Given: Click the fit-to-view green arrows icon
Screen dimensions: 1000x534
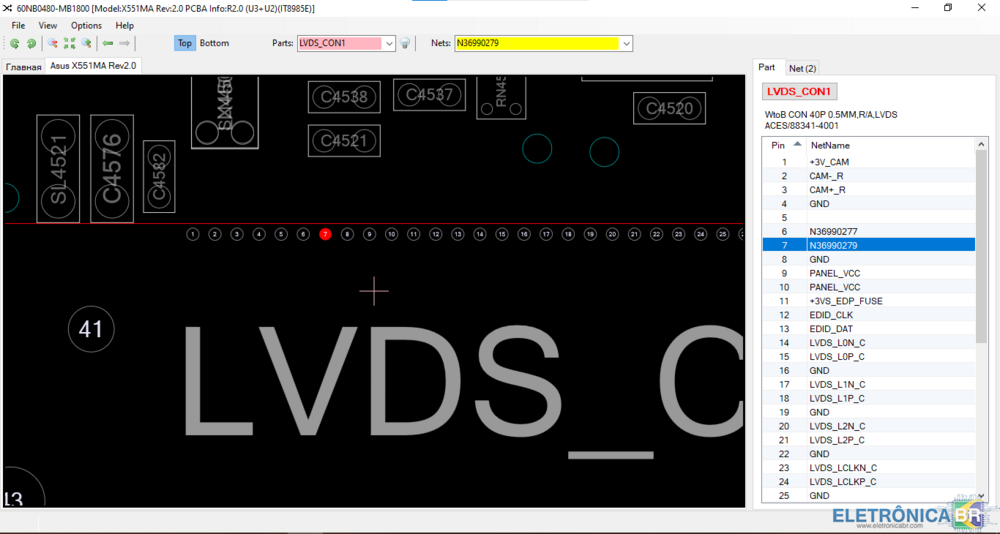Looking at the screenshot, I should click(69, 44).
